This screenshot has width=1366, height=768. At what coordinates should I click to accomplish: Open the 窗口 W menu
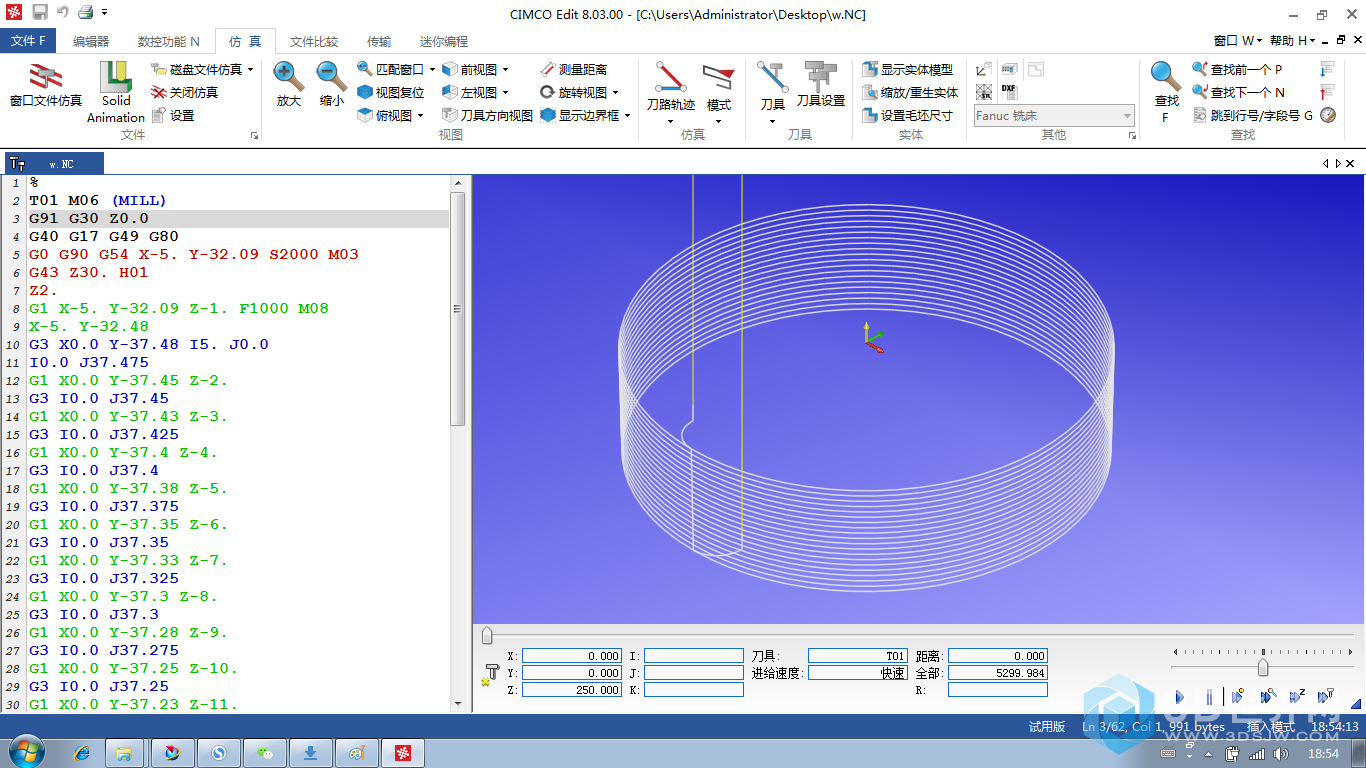[x=1238, y=41]
